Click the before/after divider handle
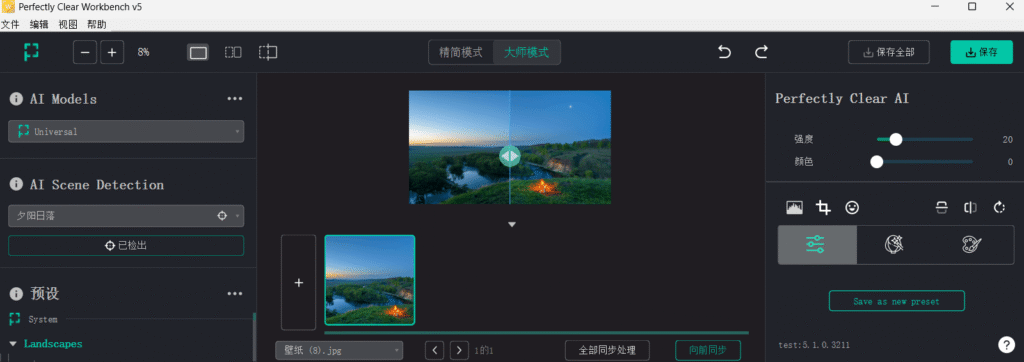Viewport: 1024px width, 362px height. pyautogui.click(x=509, y=156)
